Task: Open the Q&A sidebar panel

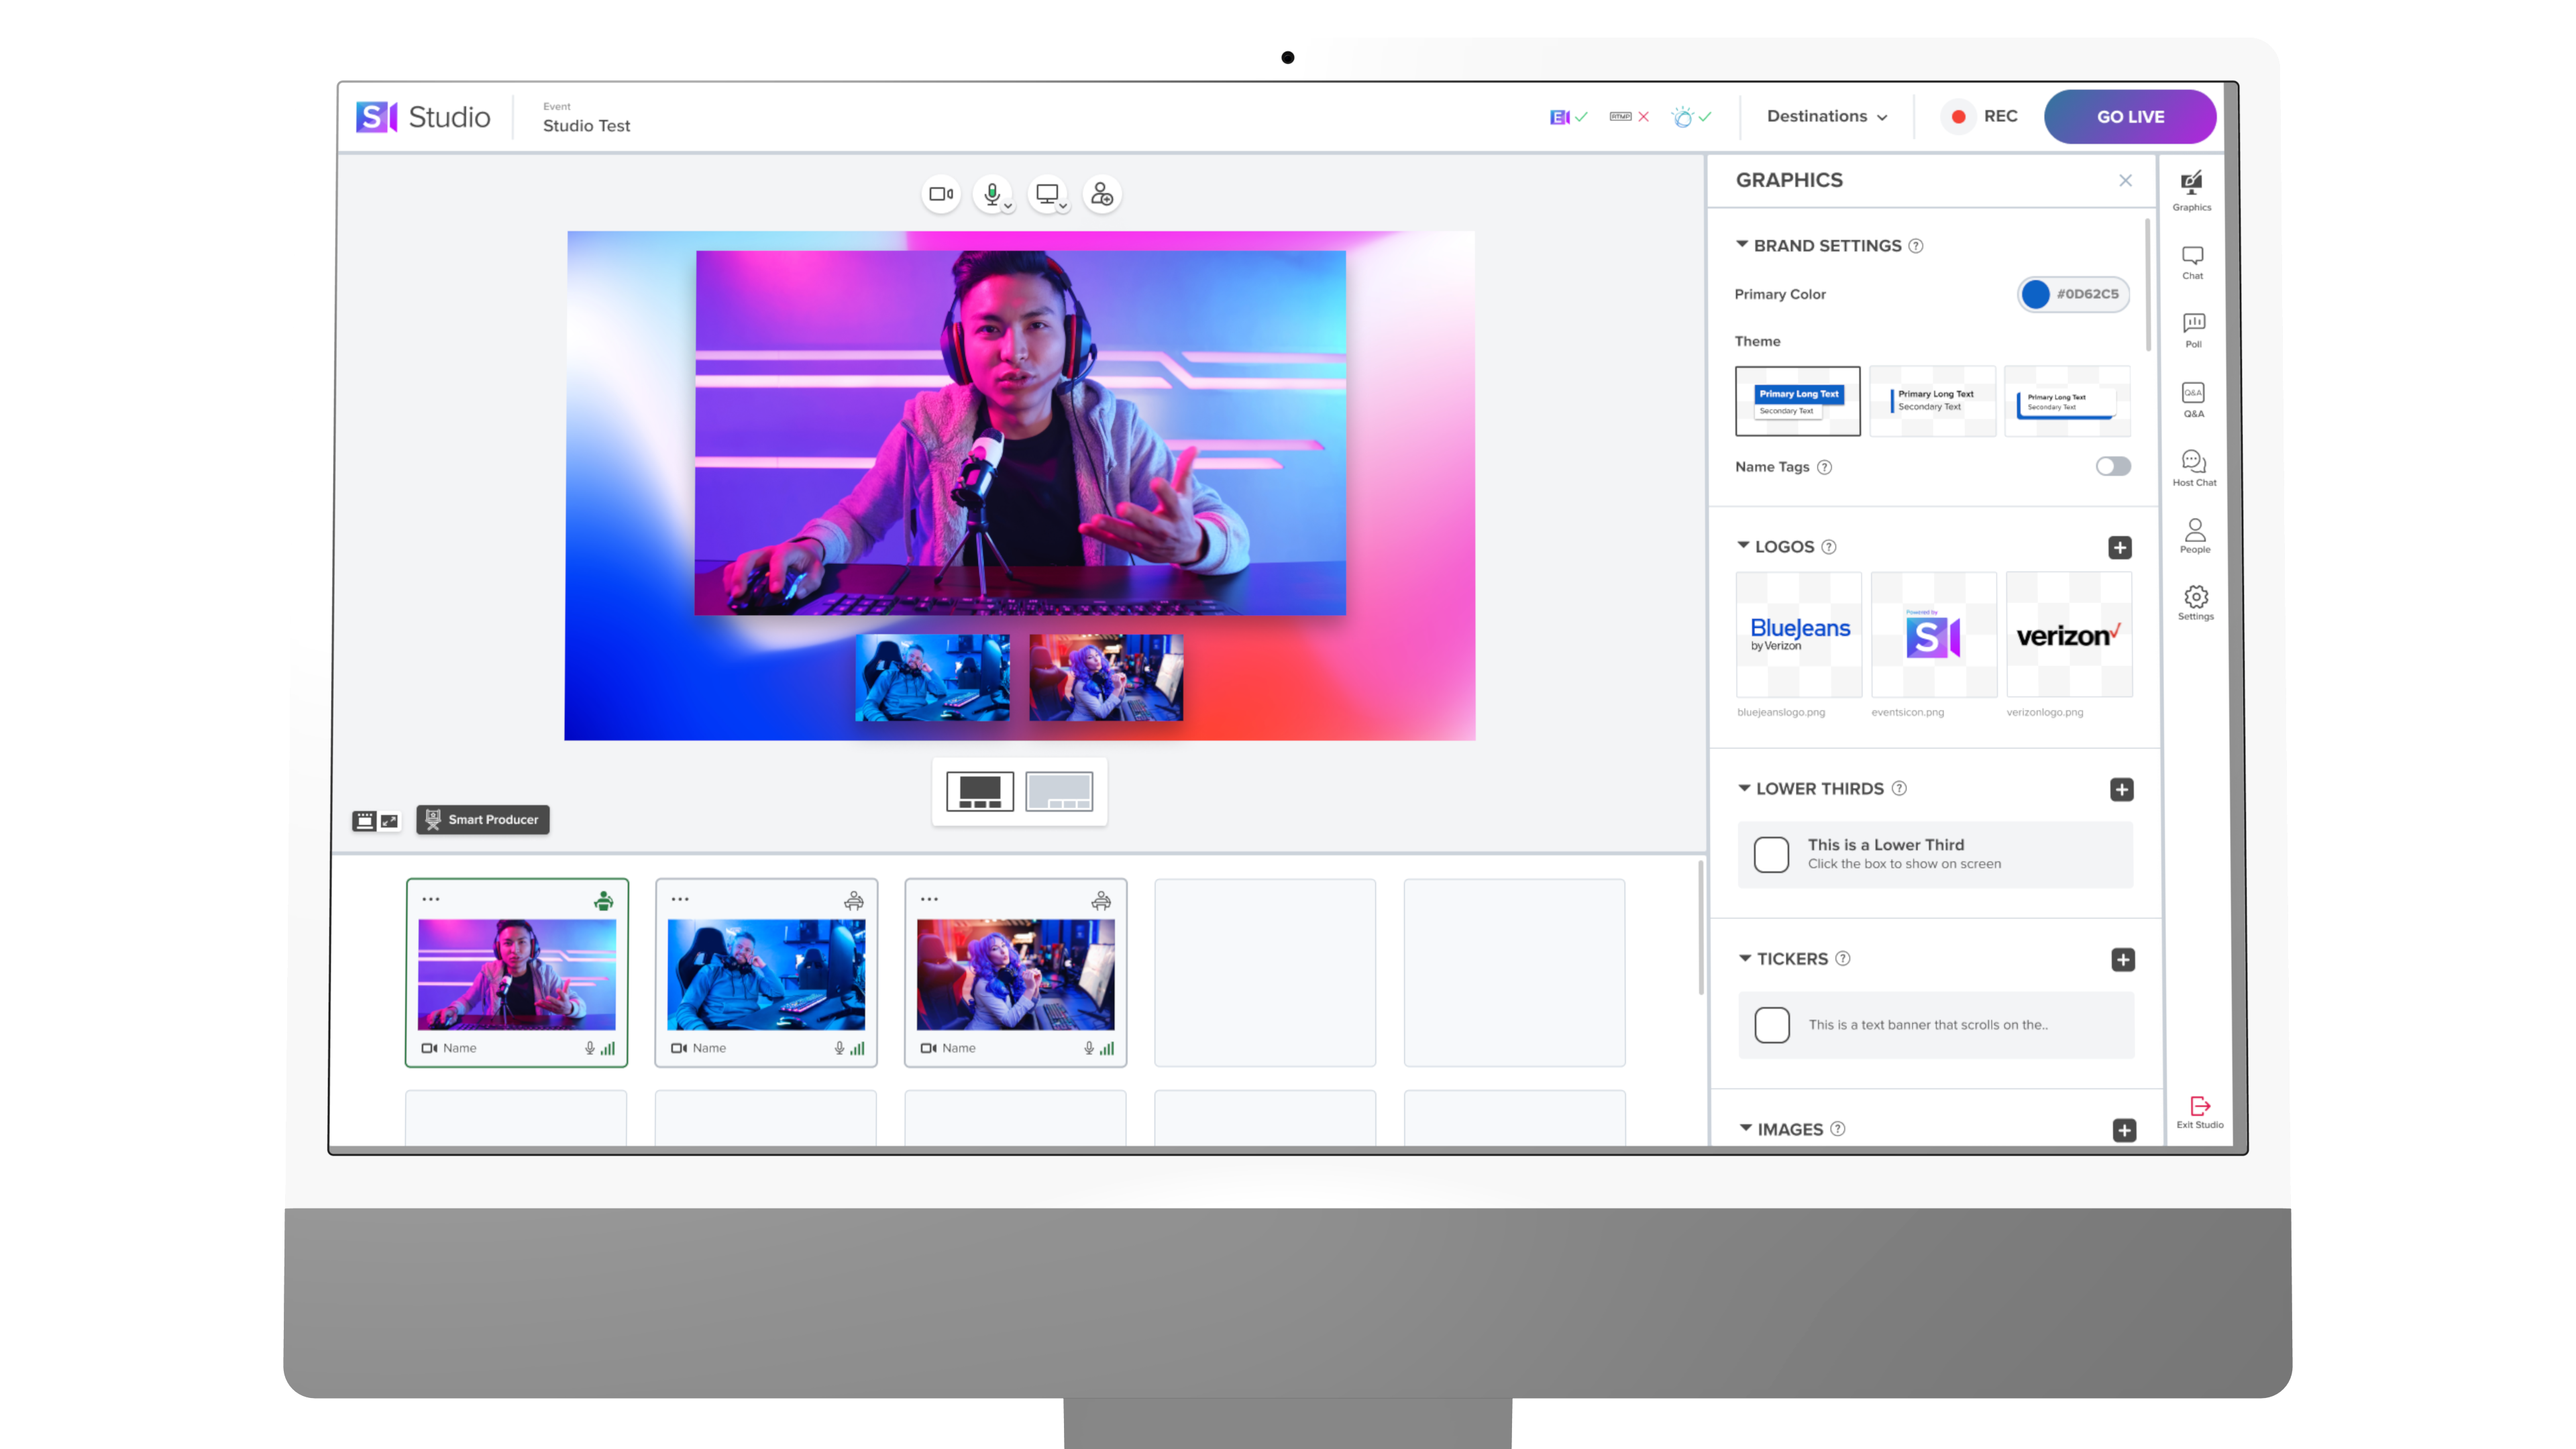Action: pos(2193,399)
